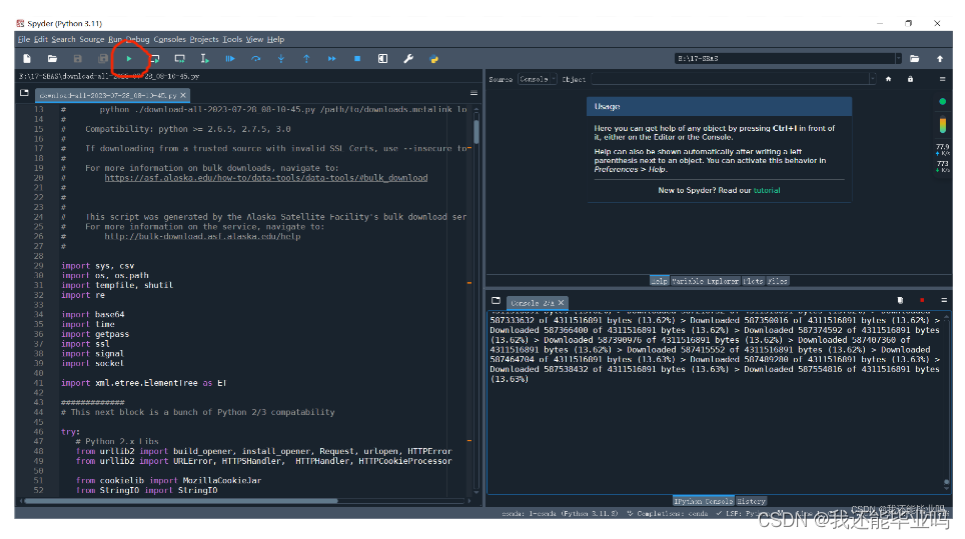Open the Projects menu
Viewport: 965px width, 539px height.
pyautogui.click(x=204, y=39)
